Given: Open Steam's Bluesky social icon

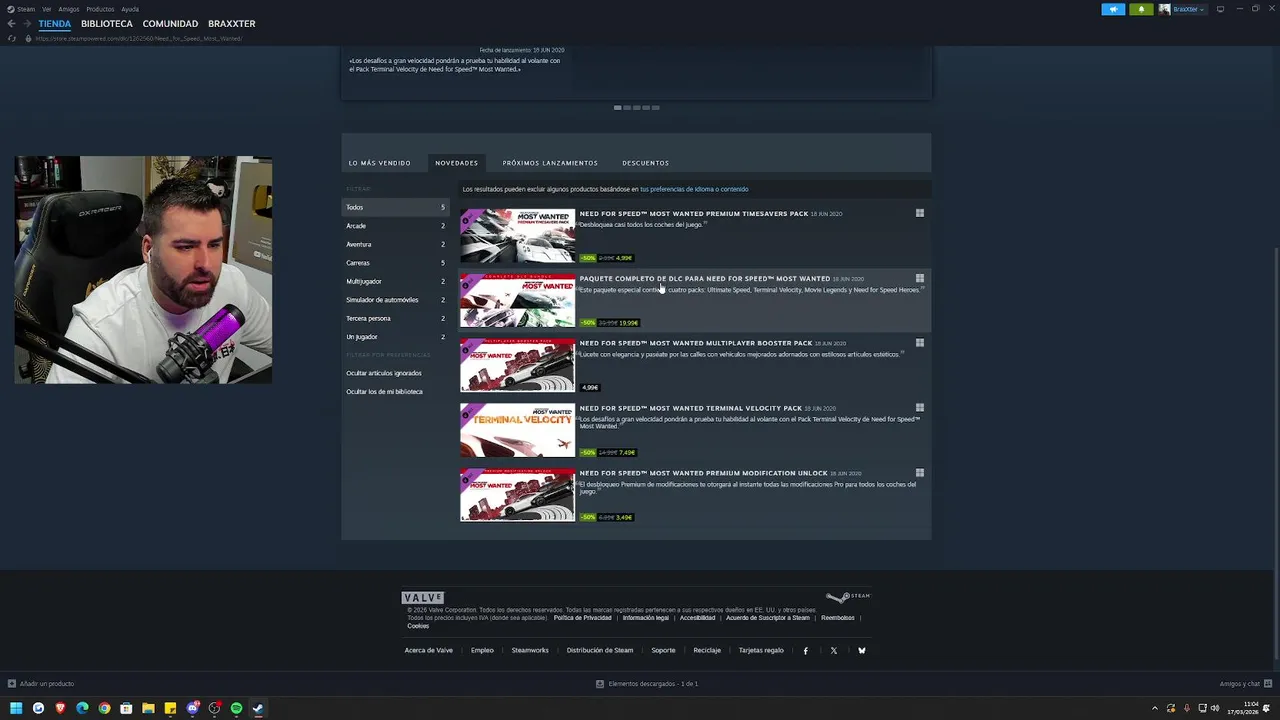Looking at the screenshot, I should coord(862,651).
